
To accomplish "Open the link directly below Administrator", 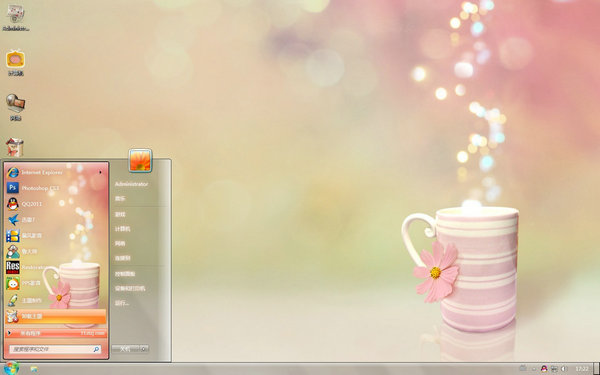I will pyautogui.click(x=120, y=199).
